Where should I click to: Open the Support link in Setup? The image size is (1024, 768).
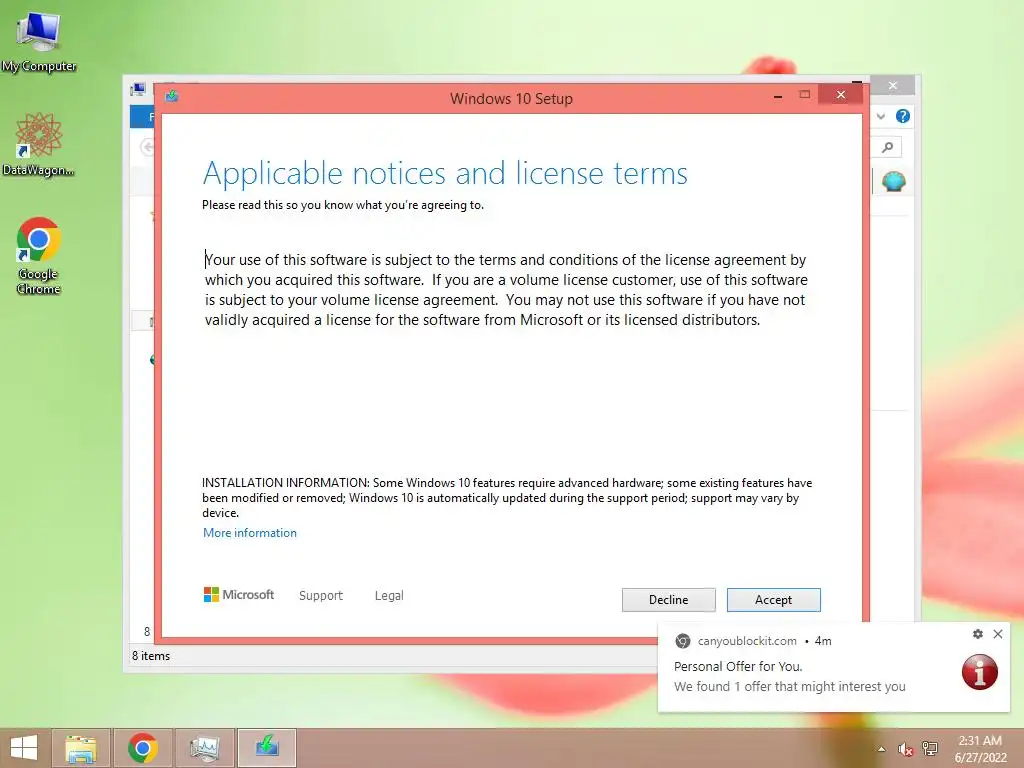pyautogui.click(x=321, y=596)
